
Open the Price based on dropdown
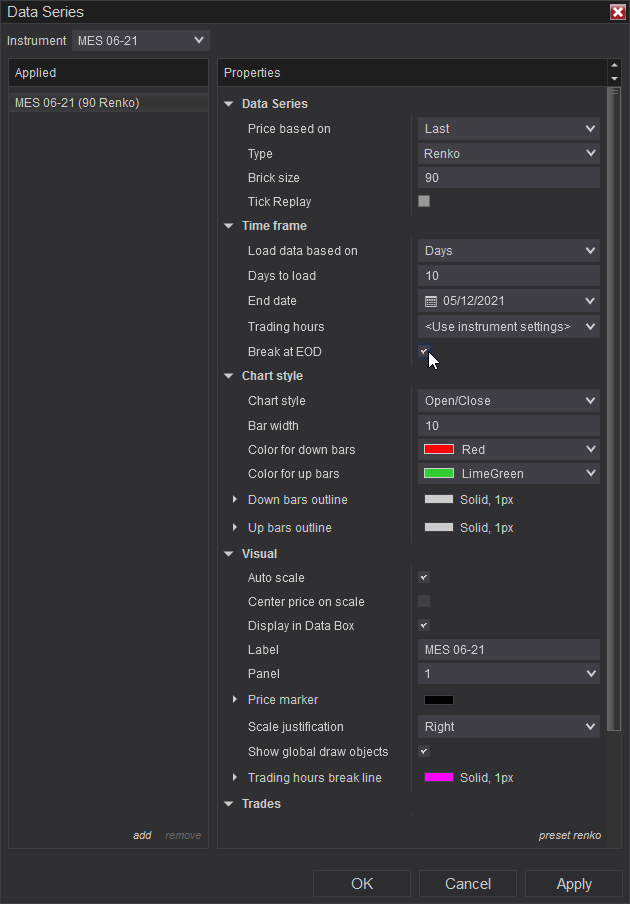point(508,129)
